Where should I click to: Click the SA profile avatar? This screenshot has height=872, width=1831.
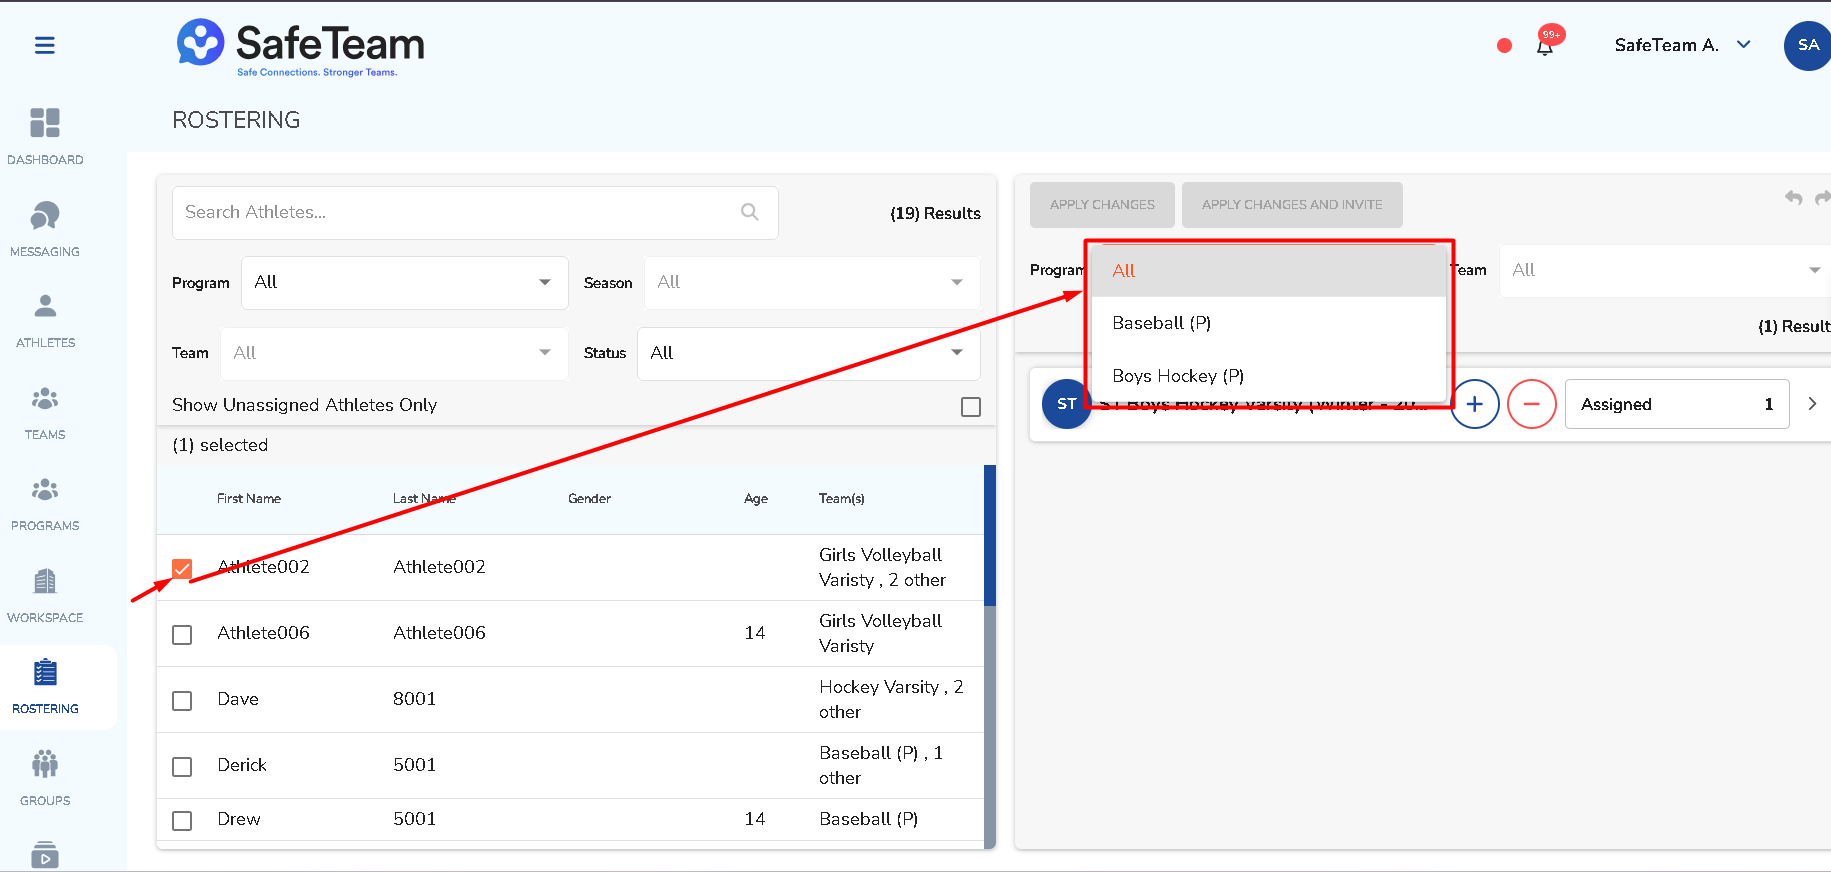pos(1807,45)
